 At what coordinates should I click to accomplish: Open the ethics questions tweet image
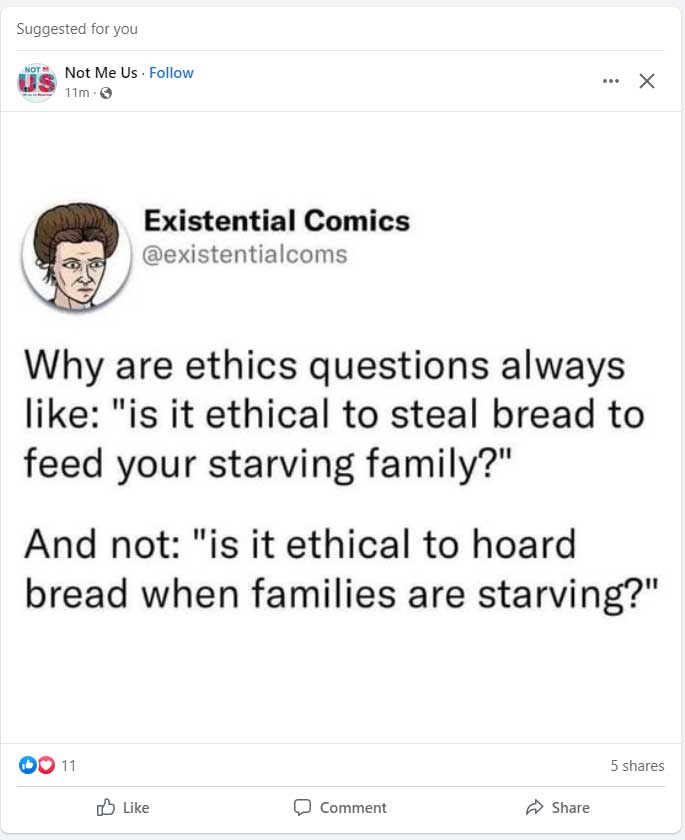(341, 427)
